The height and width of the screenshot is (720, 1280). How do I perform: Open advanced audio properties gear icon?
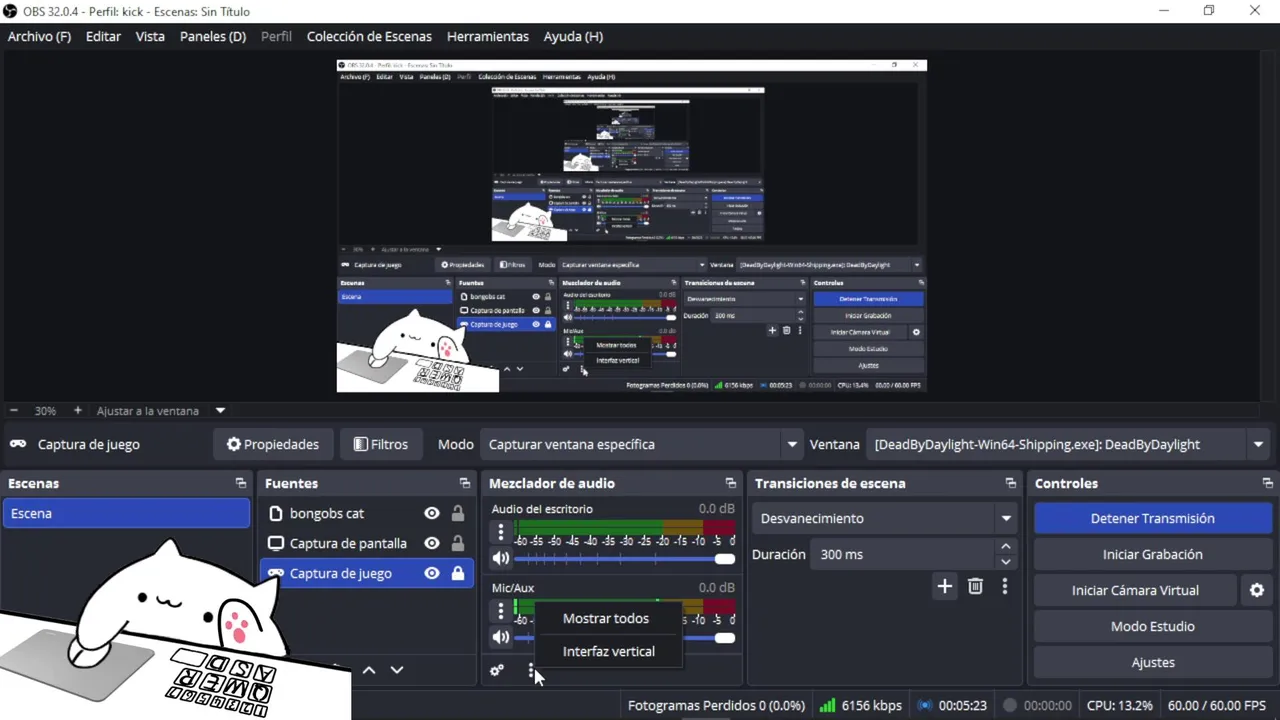tap(497, 670)
